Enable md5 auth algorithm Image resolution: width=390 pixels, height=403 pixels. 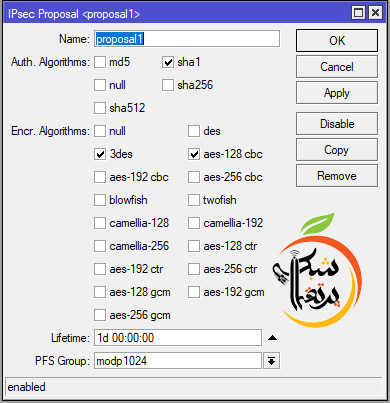tap(100, 62)
